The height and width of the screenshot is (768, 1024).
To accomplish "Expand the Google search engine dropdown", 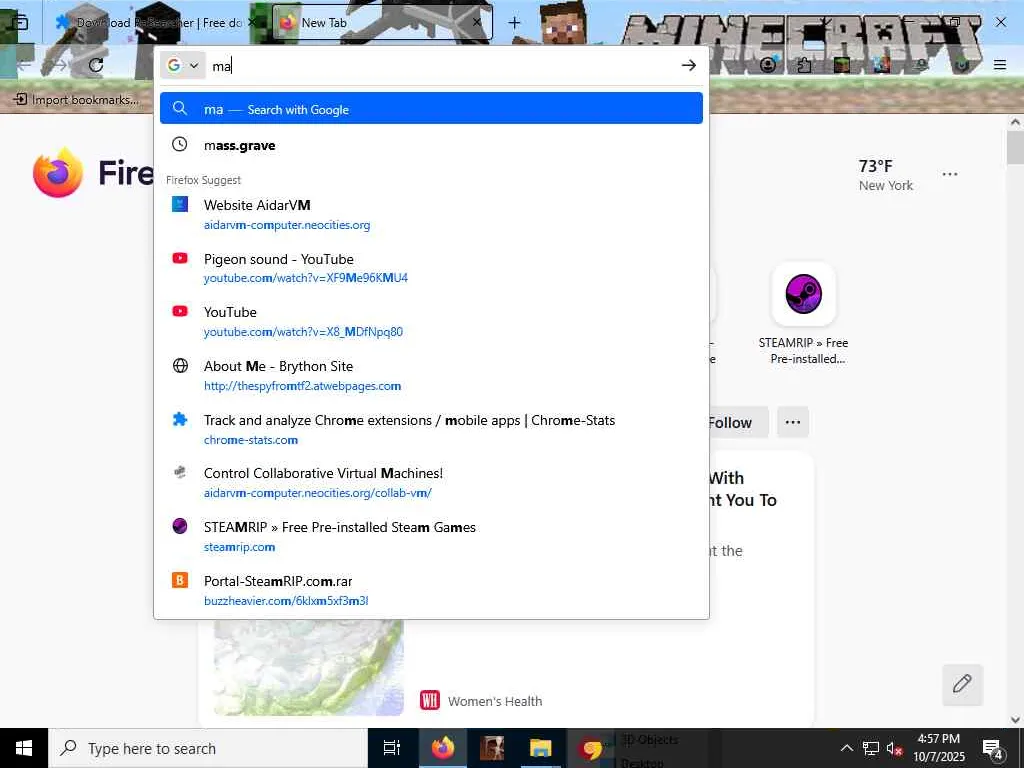I will [x=183, y=65].
